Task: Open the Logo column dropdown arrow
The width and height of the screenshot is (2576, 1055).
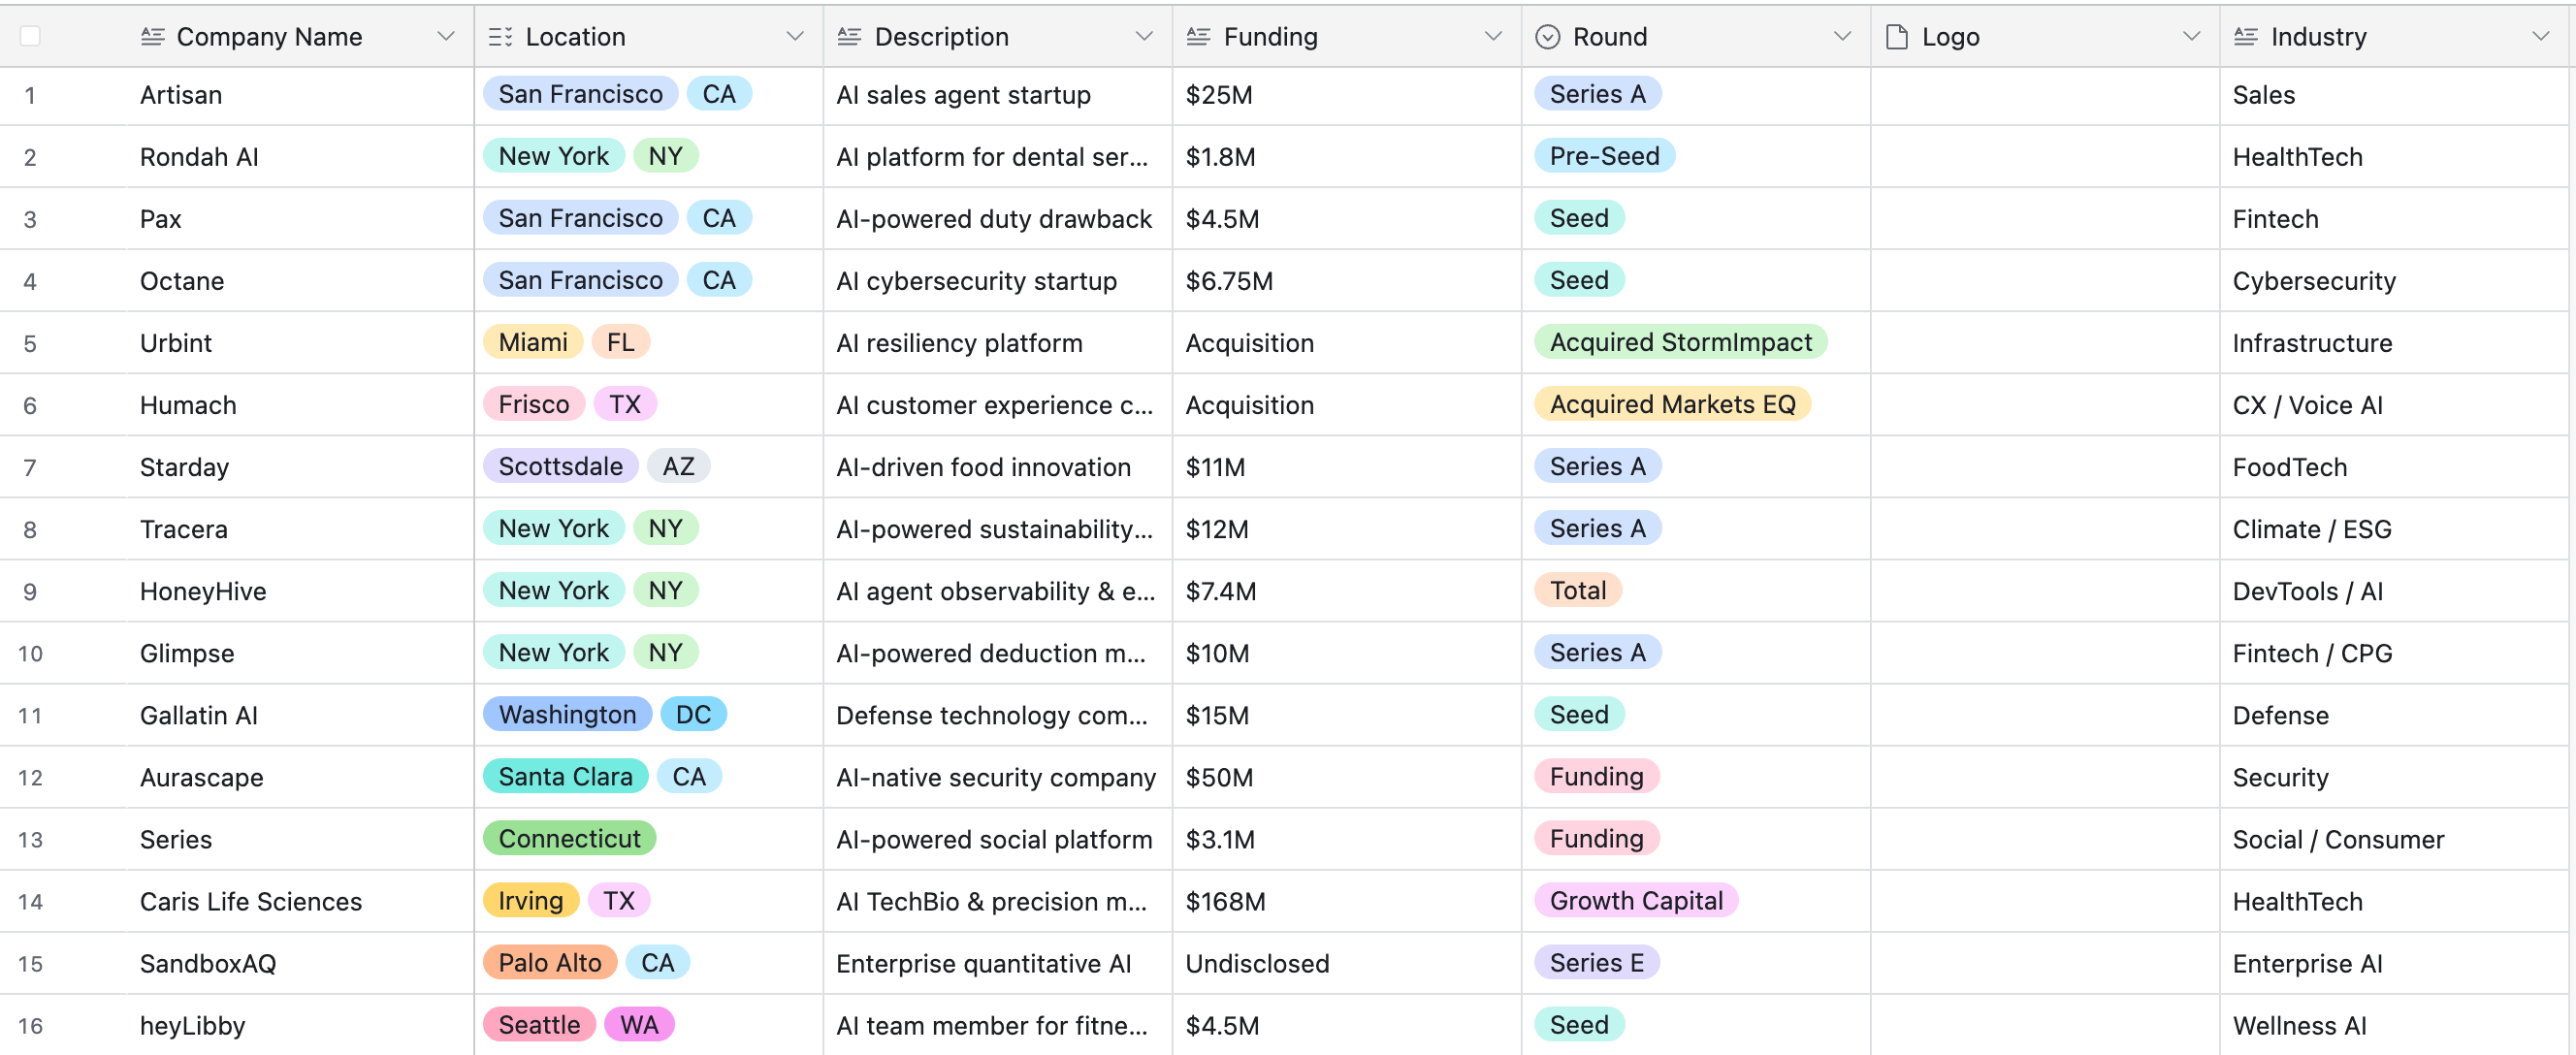Action: tap(2191, 36)
